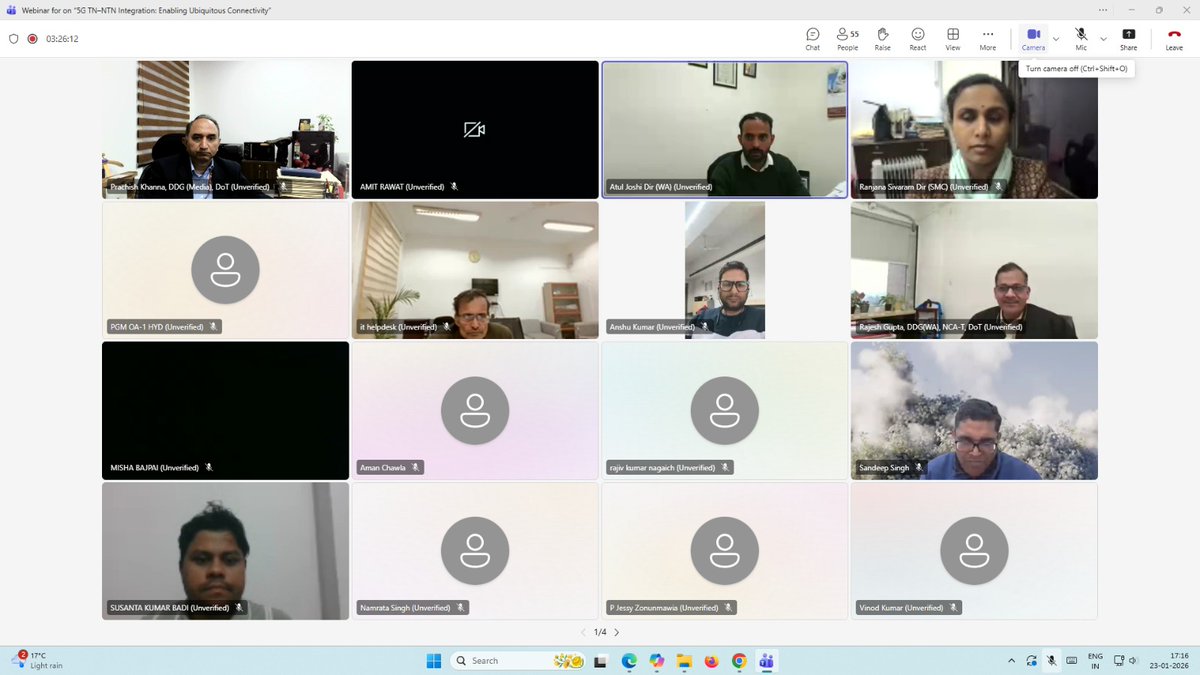Turn the Camera off
This screenshot has height=675, width=1200.
1033,38
